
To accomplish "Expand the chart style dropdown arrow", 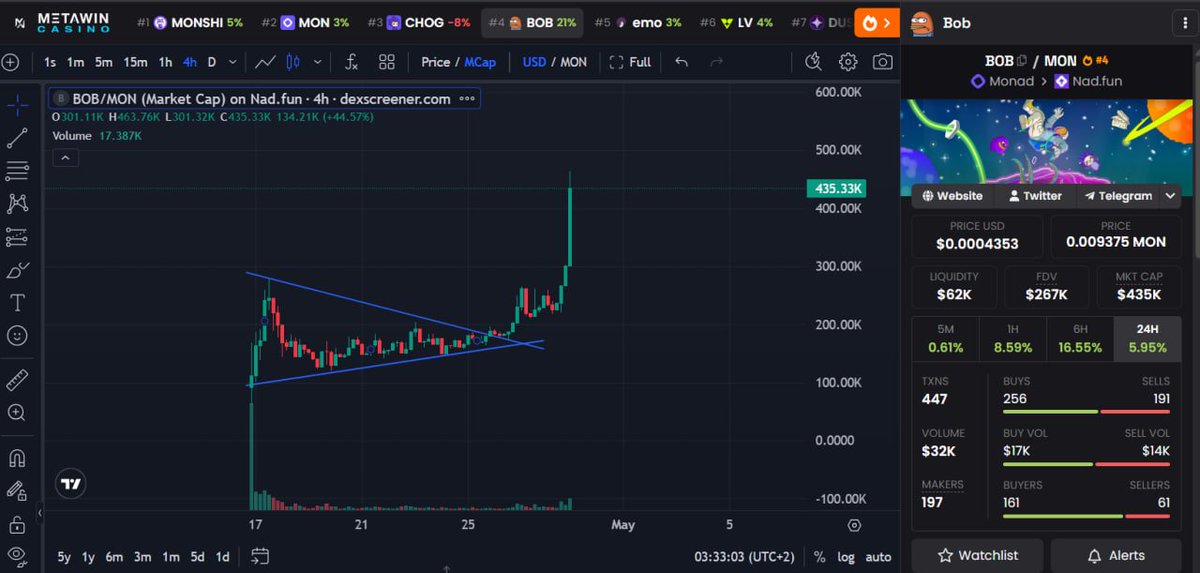I will coord(318,62).
